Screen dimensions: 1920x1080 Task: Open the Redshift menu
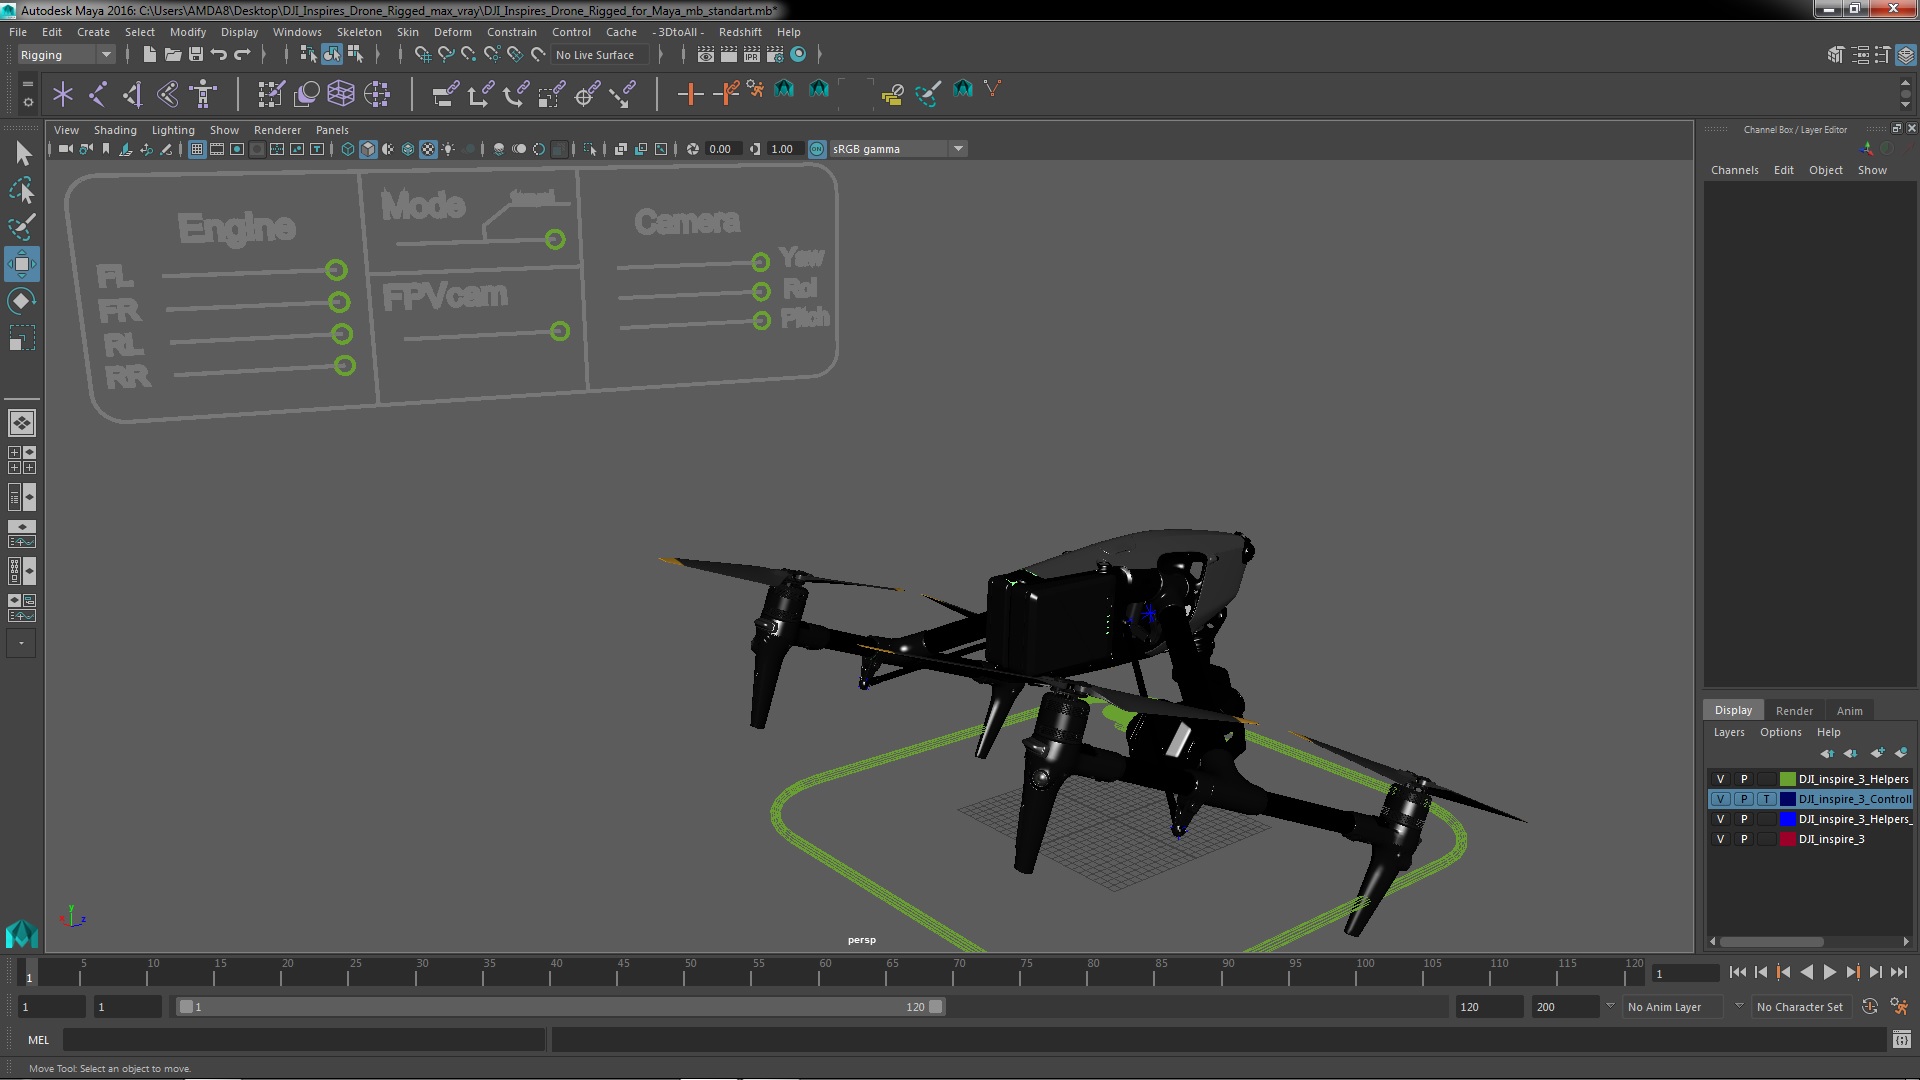click(740, 32)
